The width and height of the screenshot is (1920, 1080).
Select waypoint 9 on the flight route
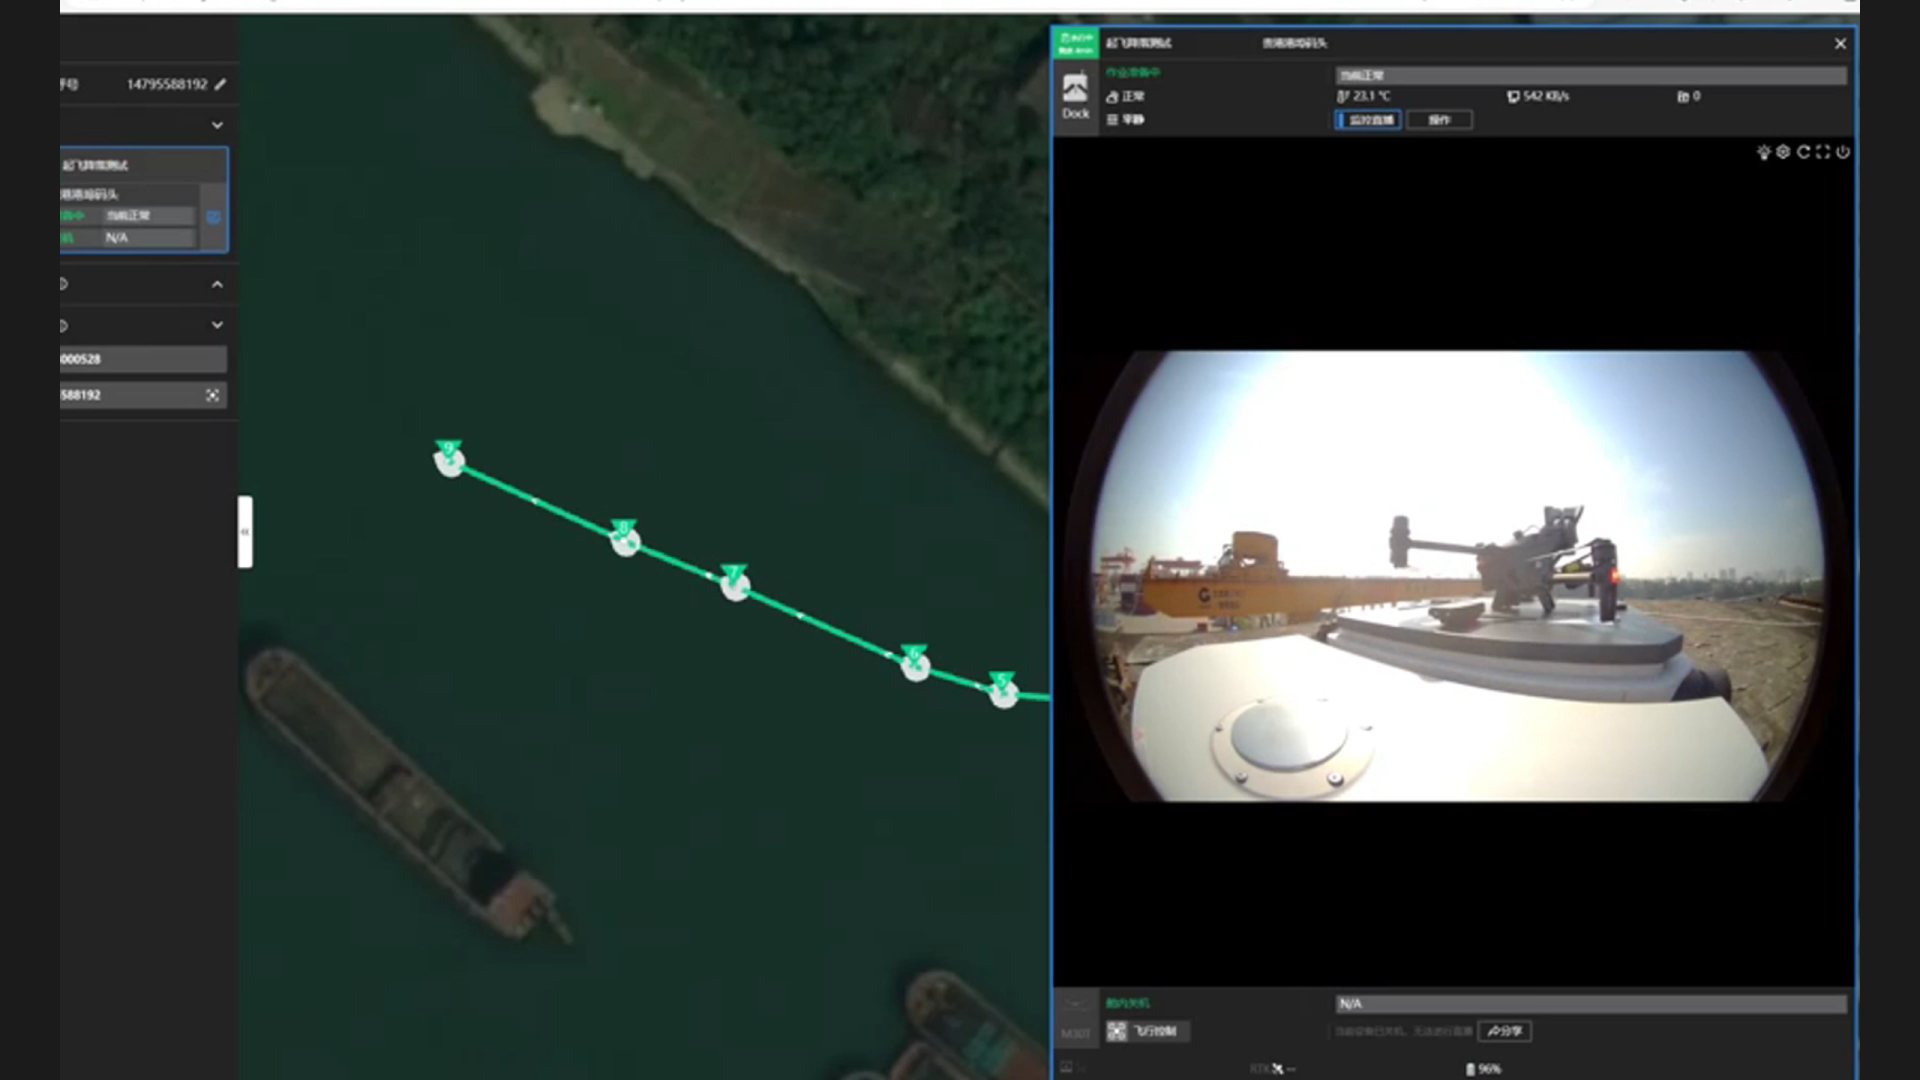click(x=449, y=458)
